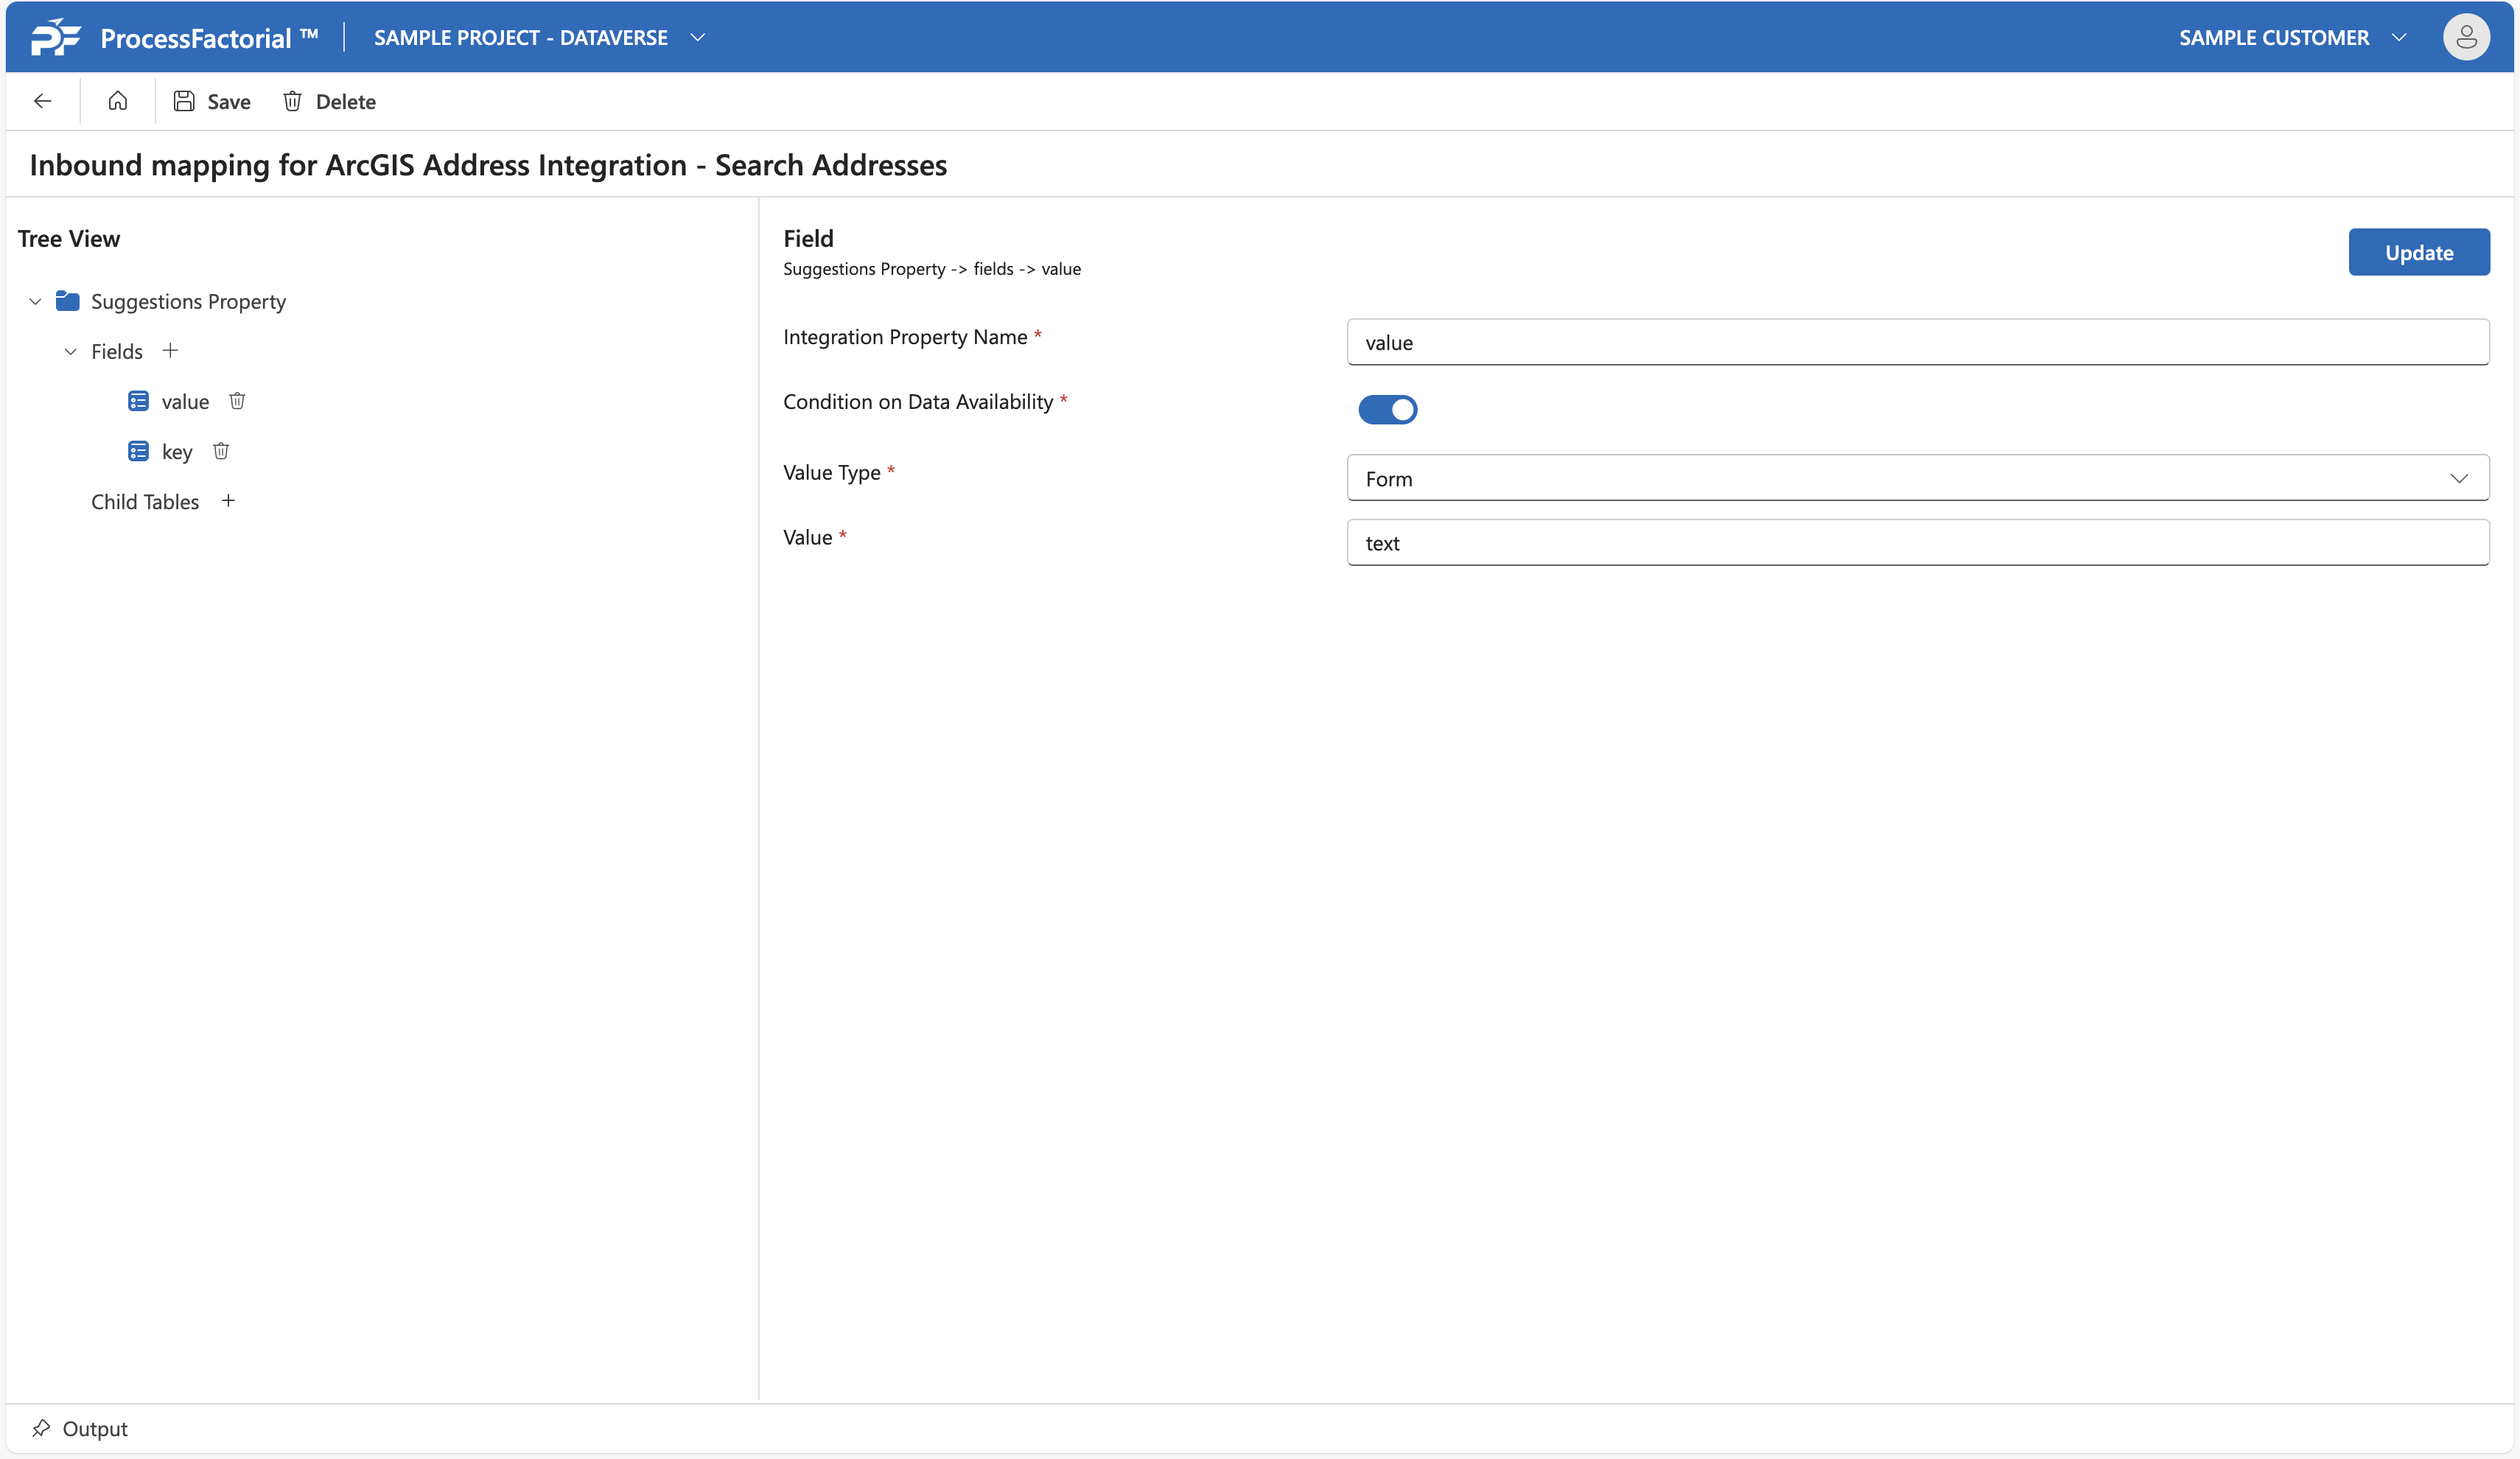Image resolution: width=2520 pixels, height=1459 pixels.
Task: Collapse the Suggestions Property node
Action: (x=35, y=301)
